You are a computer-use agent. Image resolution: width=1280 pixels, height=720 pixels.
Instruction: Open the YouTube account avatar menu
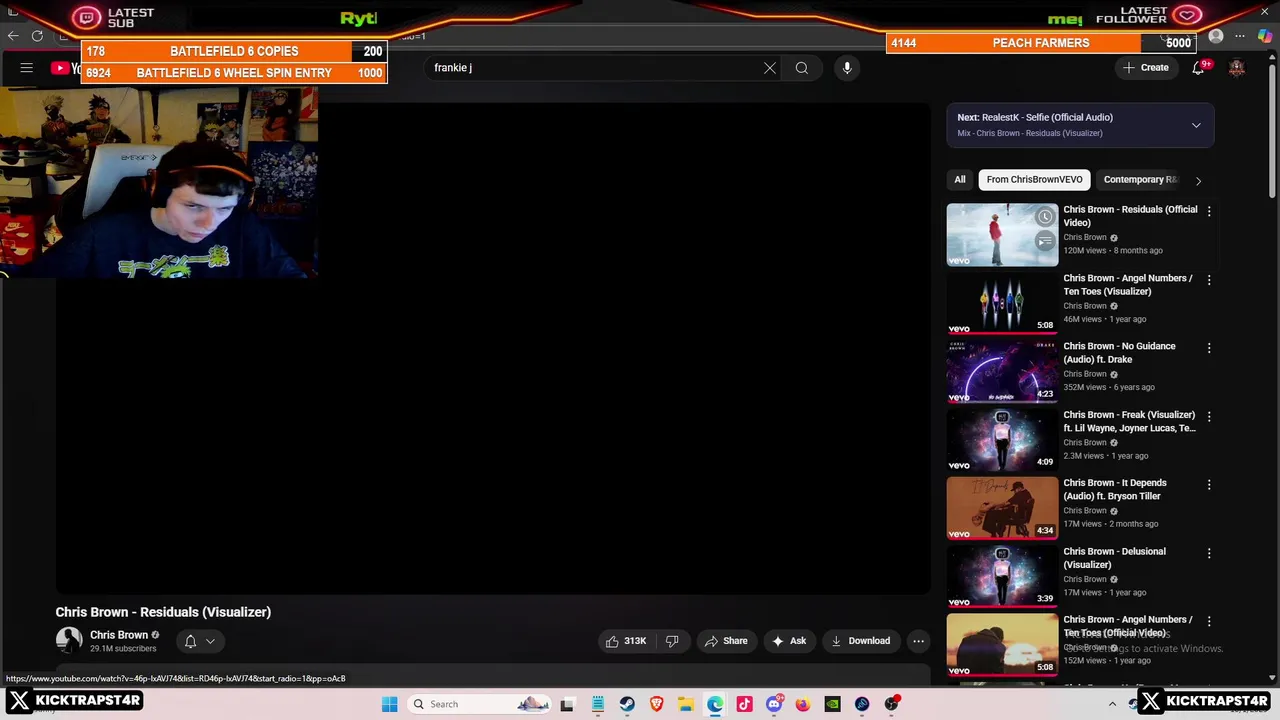(1237, 68)
